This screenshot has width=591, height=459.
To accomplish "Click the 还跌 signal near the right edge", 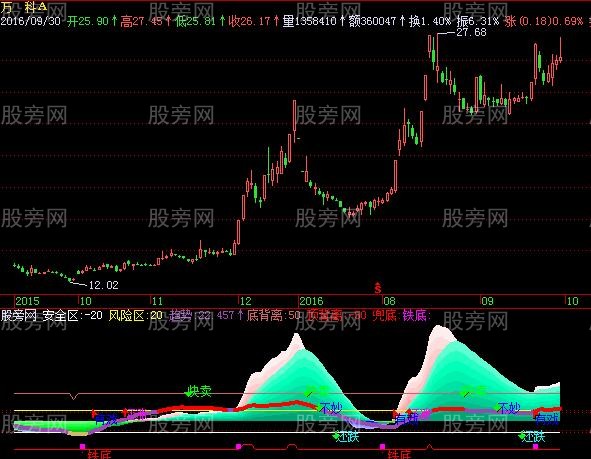I will tap(533, 437).
